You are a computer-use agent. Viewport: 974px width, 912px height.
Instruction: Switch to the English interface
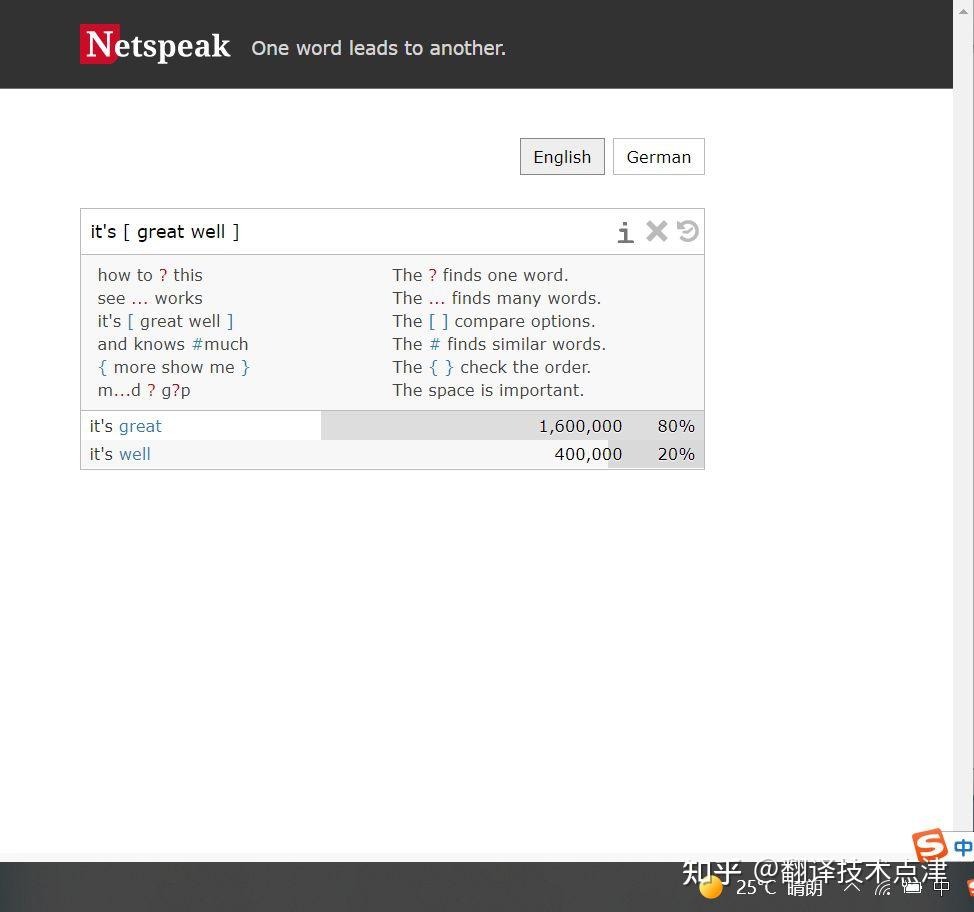561,156
